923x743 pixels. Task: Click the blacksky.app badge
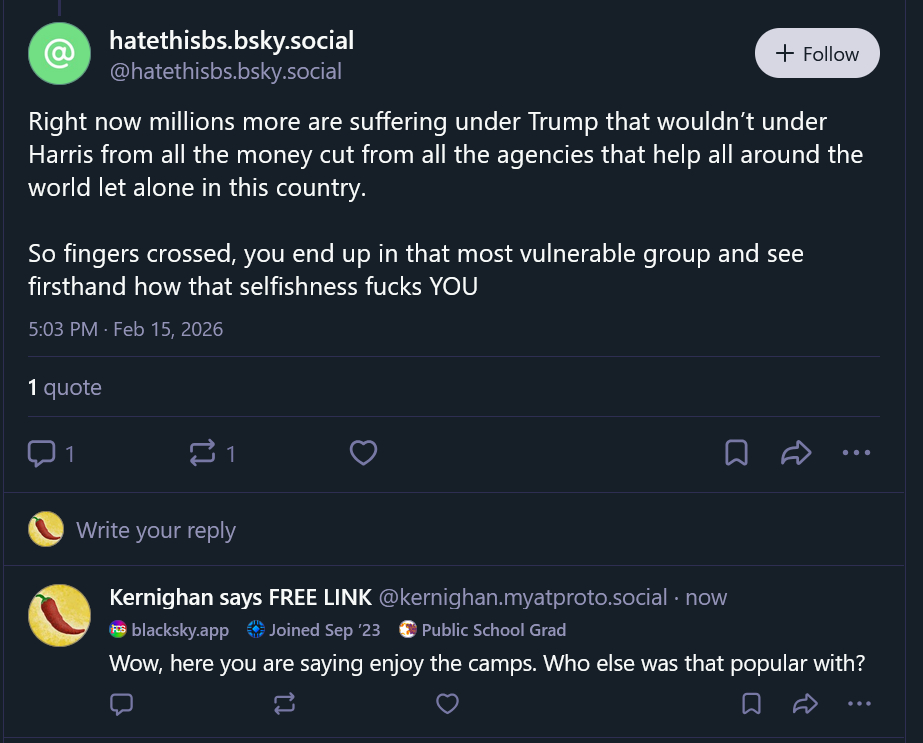(169, 630)
